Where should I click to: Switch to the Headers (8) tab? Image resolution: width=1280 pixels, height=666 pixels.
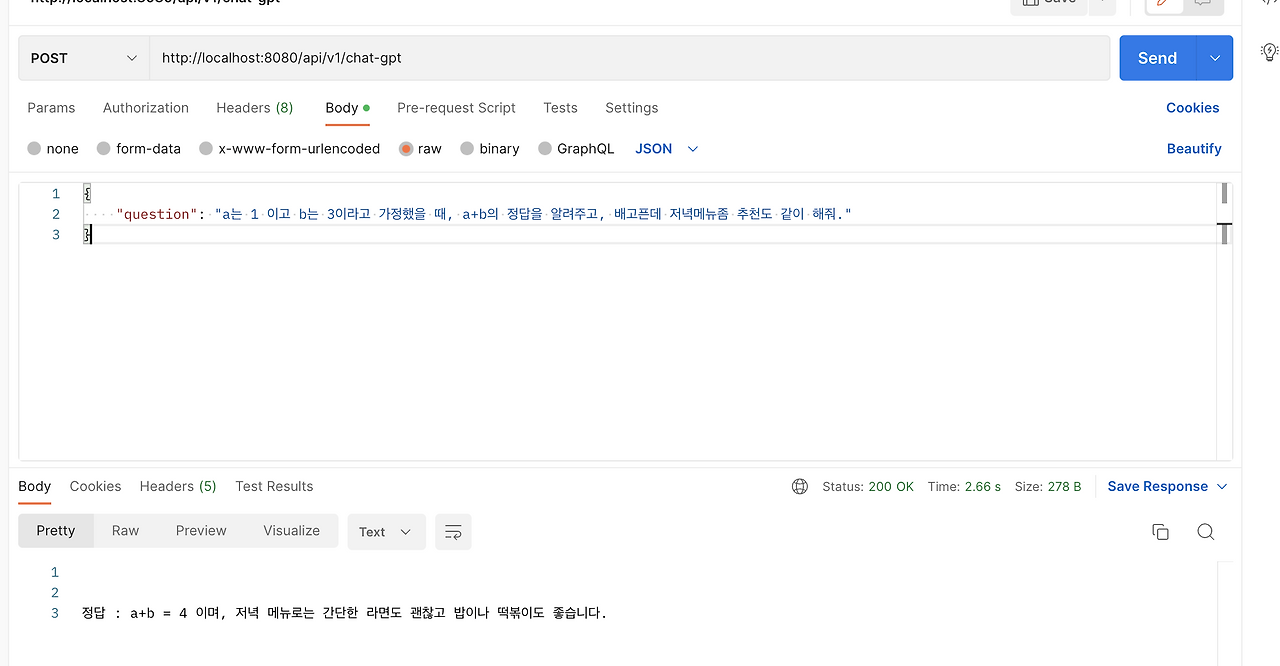[x=254, y=108]
